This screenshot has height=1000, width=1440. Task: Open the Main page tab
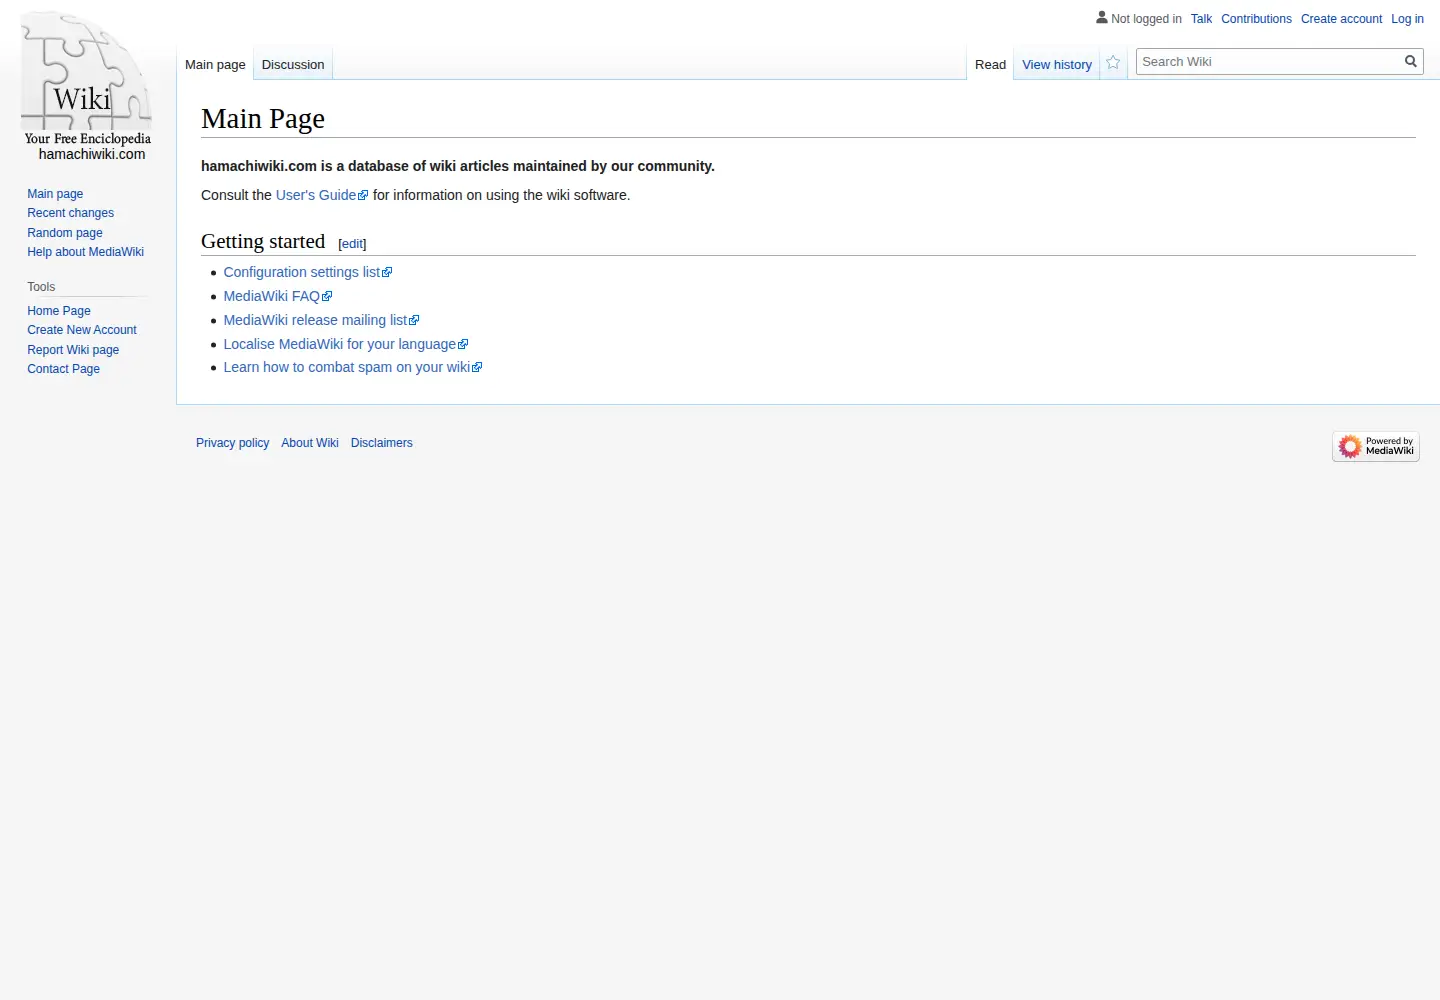tap(215, 64)
